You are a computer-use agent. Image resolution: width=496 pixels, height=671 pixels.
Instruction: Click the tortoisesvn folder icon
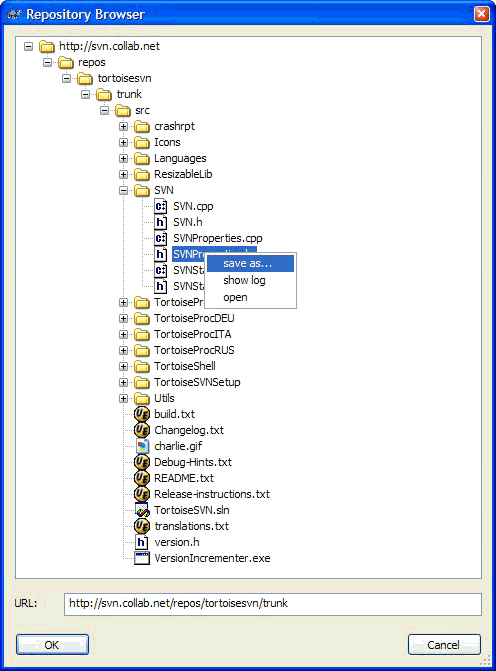[x=85, y=78]
